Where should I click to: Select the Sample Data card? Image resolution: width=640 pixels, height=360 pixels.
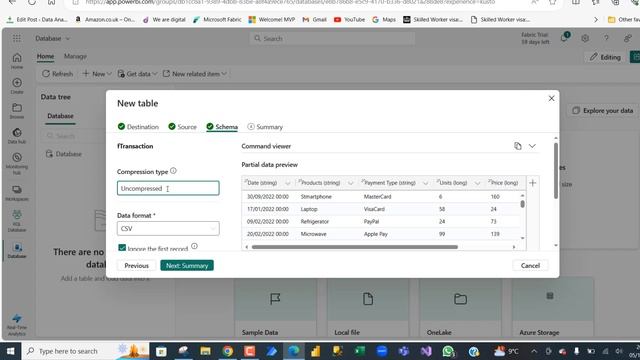[x=276, y=308]
